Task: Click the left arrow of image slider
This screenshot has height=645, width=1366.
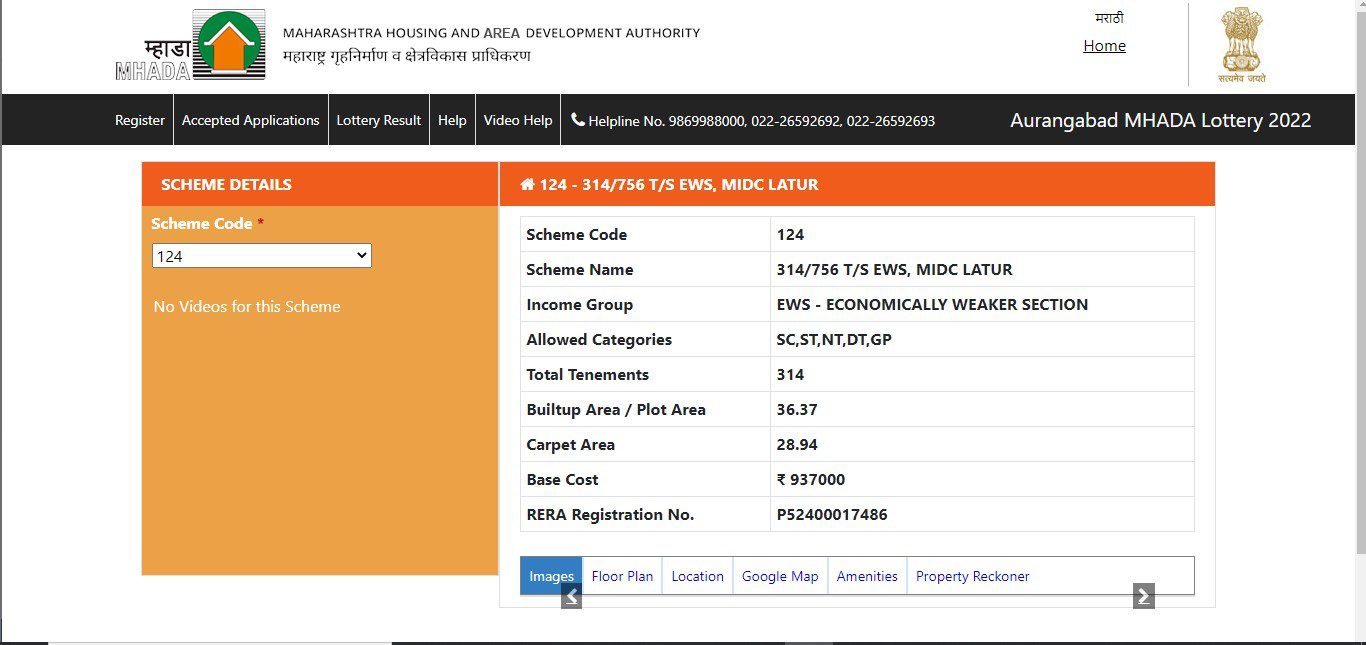Action: pos(571,597)
